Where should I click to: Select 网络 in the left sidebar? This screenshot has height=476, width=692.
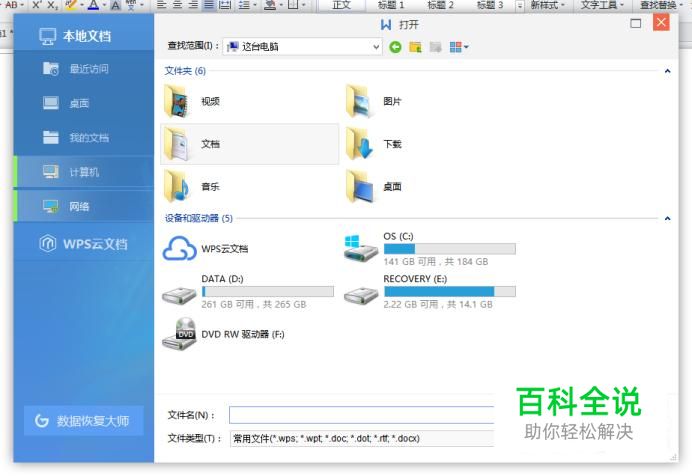click(84, 206)
